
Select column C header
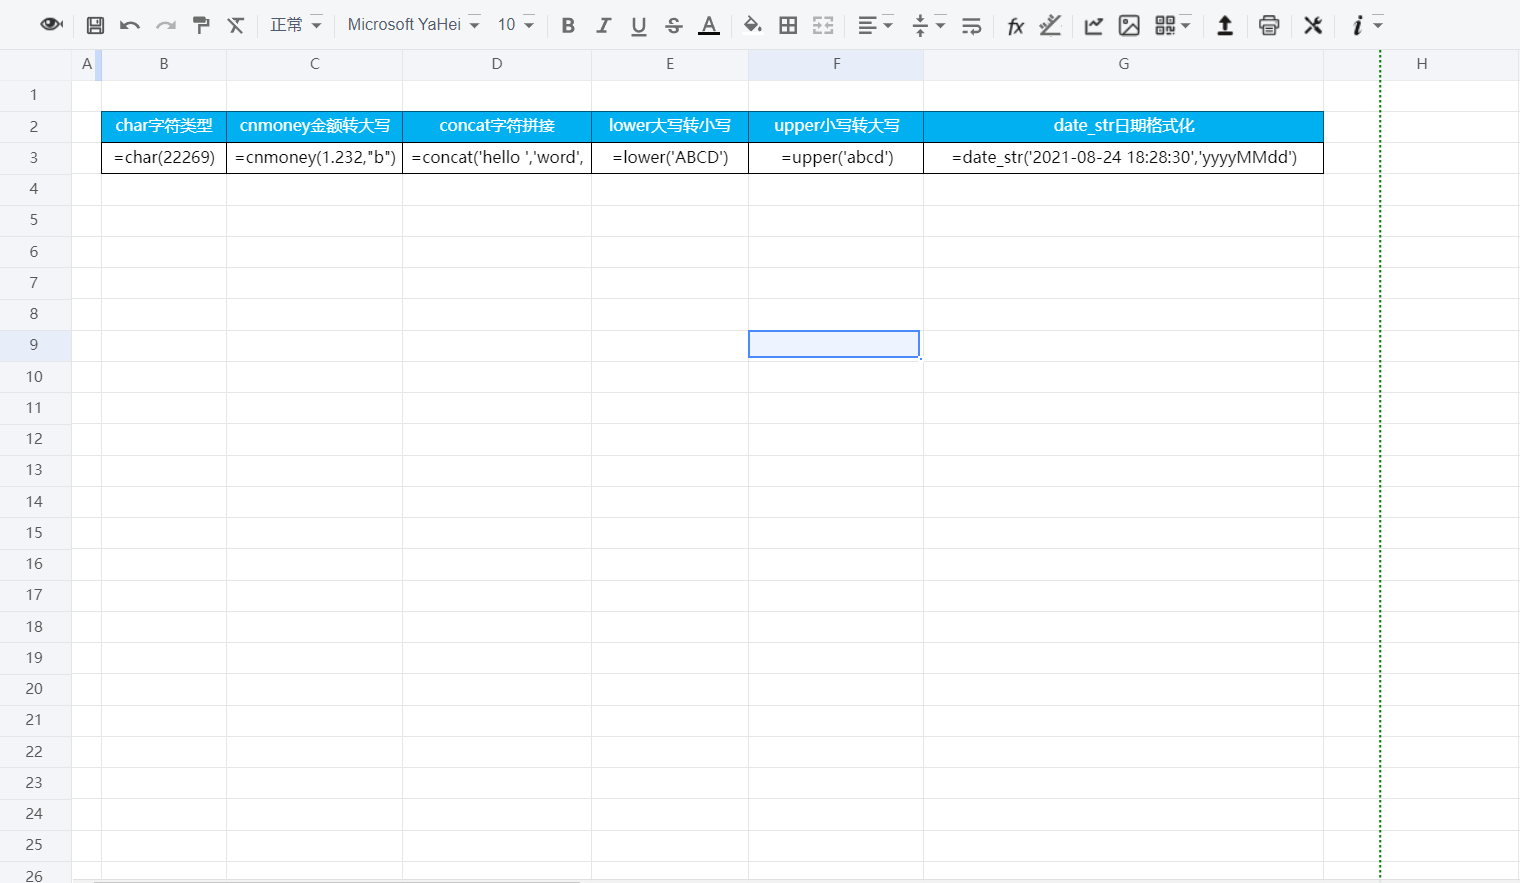pyautogui.click(x=315, y=64)
